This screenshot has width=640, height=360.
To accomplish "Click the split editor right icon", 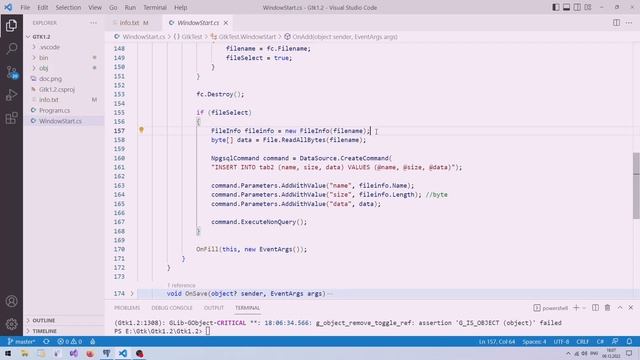I will (x=616, y=23).
